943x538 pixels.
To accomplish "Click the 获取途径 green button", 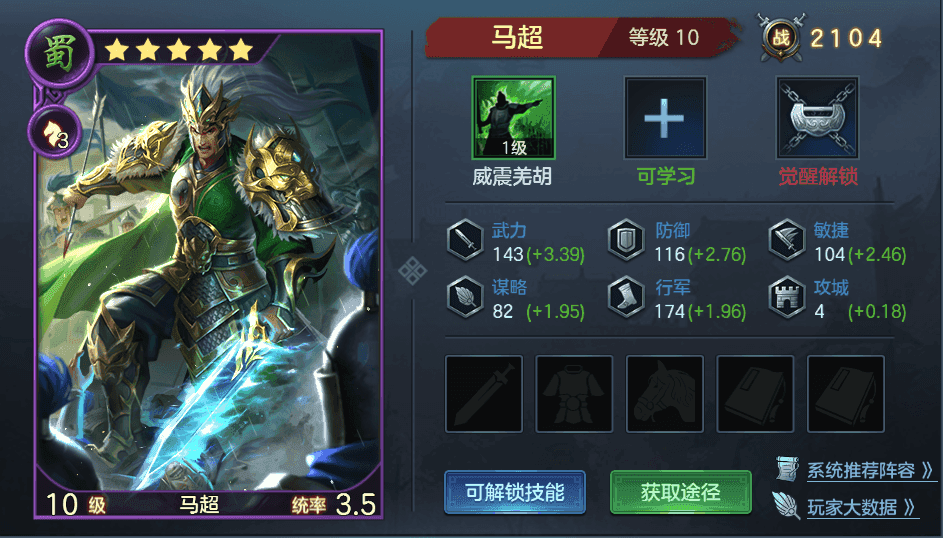I will (681, 492).
